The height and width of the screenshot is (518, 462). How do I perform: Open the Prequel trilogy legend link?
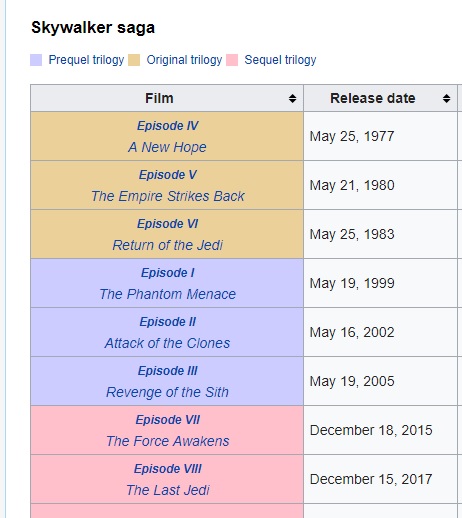(86, 60)
